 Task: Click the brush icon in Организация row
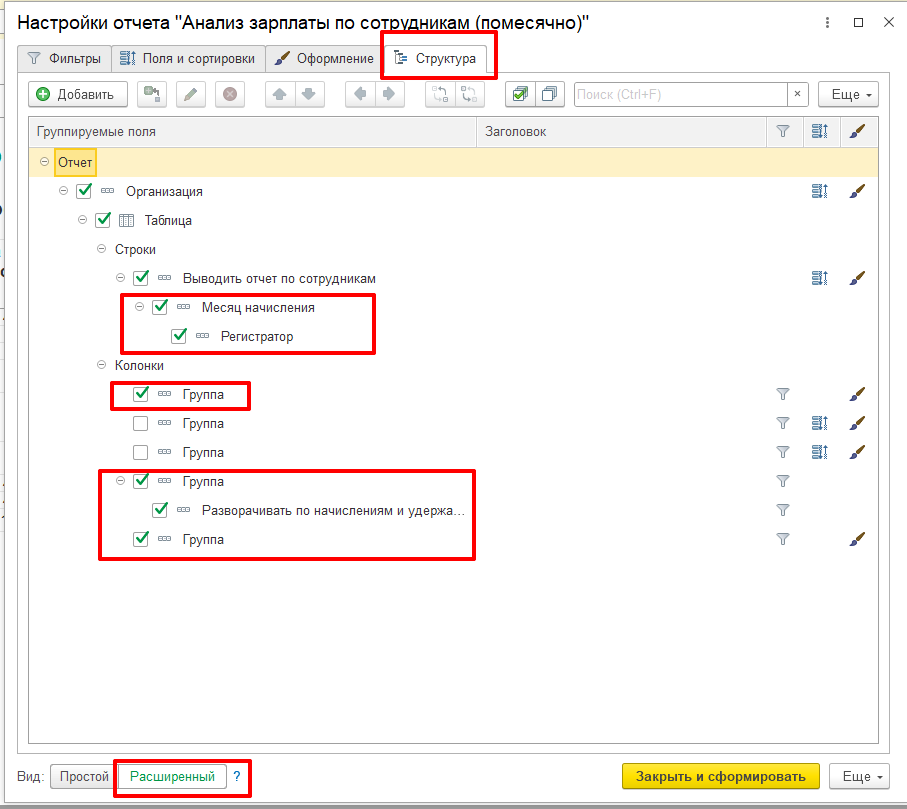click(857, 191)
